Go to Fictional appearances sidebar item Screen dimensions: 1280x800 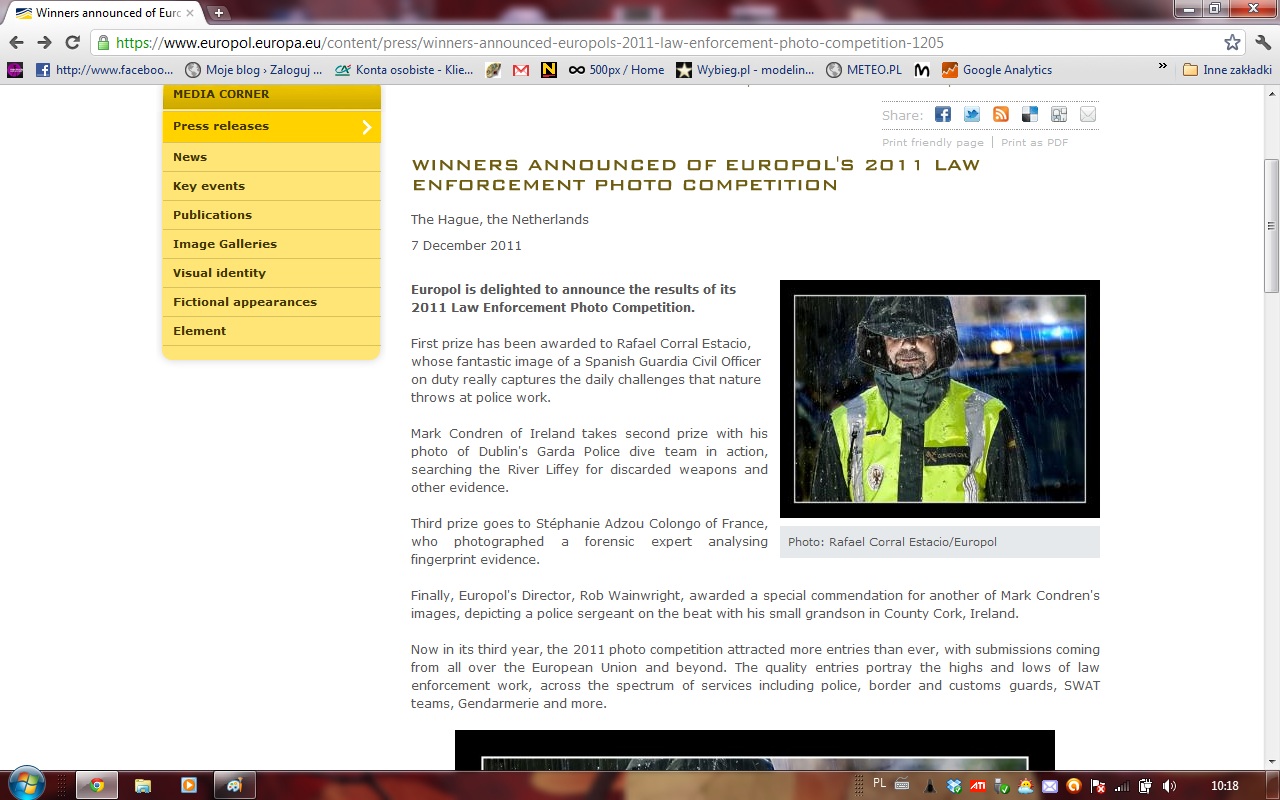pos(245,302)
